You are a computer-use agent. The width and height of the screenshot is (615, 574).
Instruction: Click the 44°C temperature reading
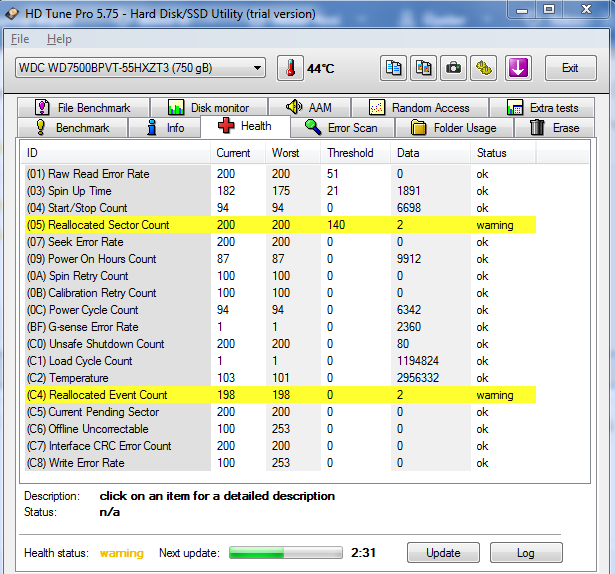coord(320,69)
